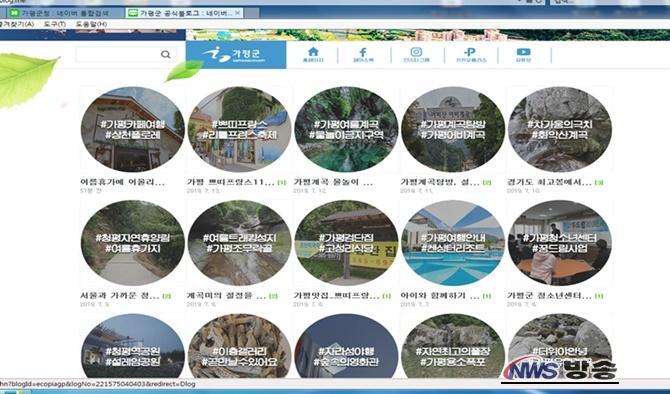The width and height of the screenshot is (670, 394).
Task: Open the #가평카페여행 #상천플로레 thumbnail
Action: click(x=132, y=129)
